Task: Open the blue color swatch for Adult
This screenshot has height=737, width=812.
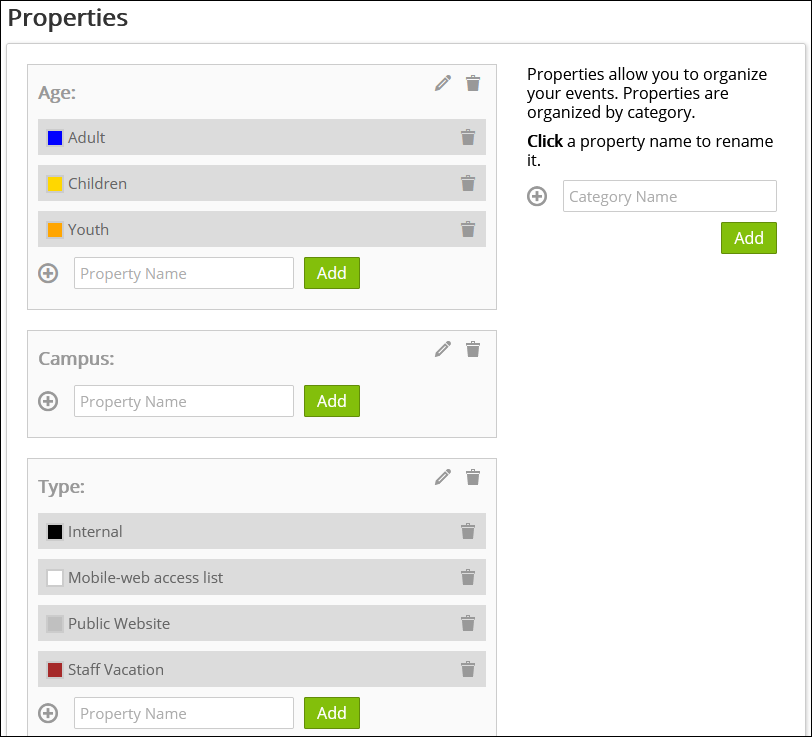Action: point(55,138)
